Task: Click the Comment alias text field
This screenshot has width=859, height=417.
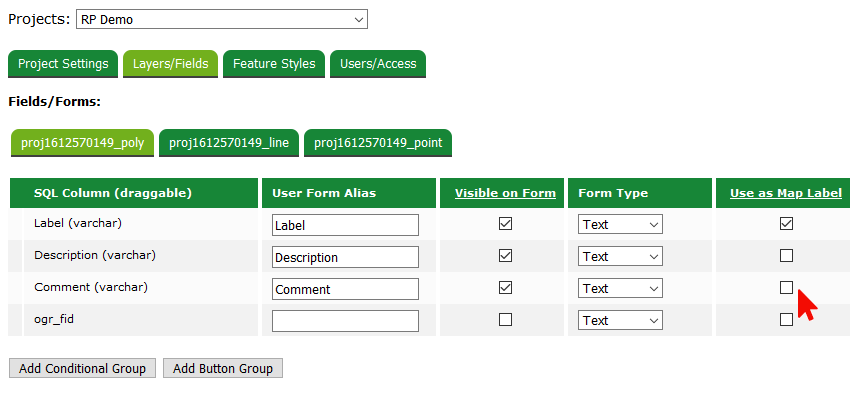Action: pos(345,289)
